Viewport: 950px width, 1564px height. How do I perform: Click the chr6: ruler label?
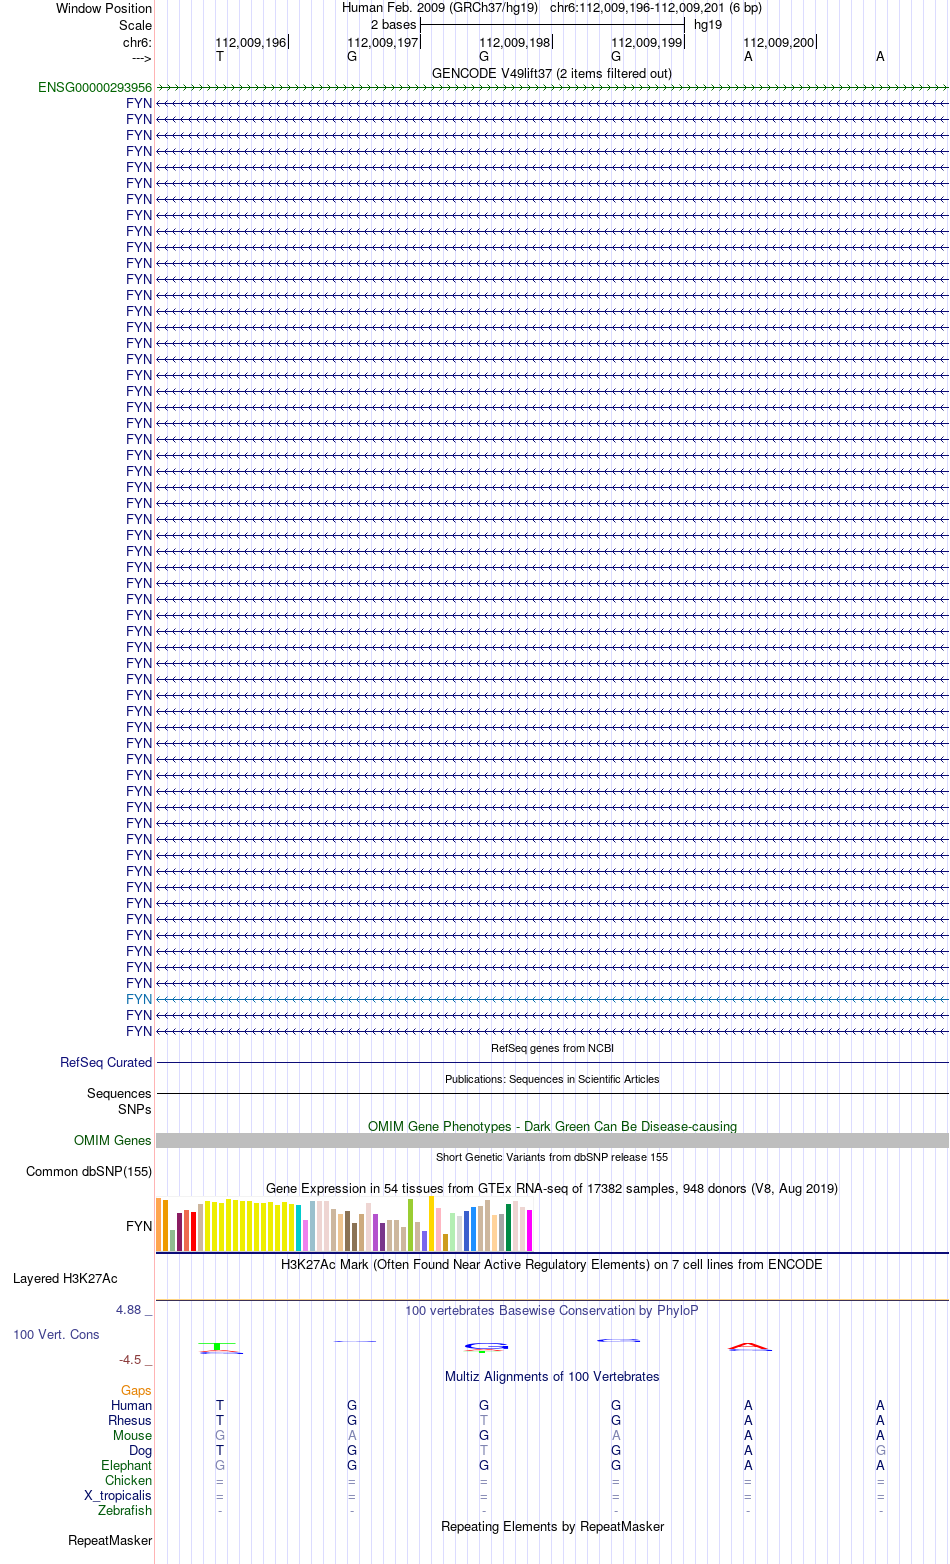click(138, 43)
